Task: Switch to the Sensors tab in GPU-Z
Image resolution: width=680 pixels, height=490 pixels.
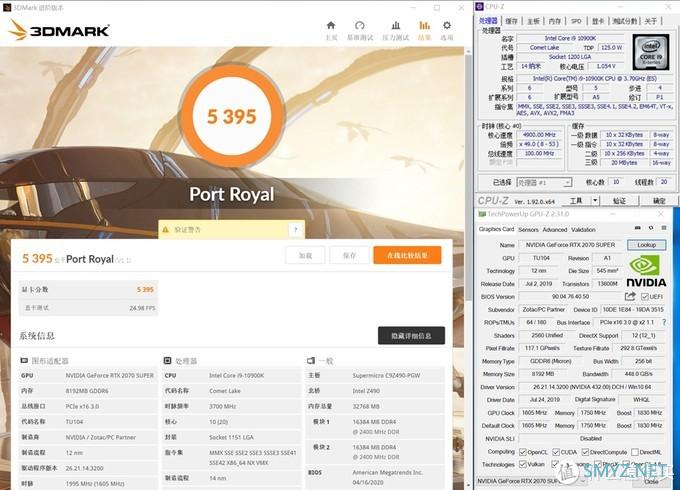Action: click(x=528, y=229)
